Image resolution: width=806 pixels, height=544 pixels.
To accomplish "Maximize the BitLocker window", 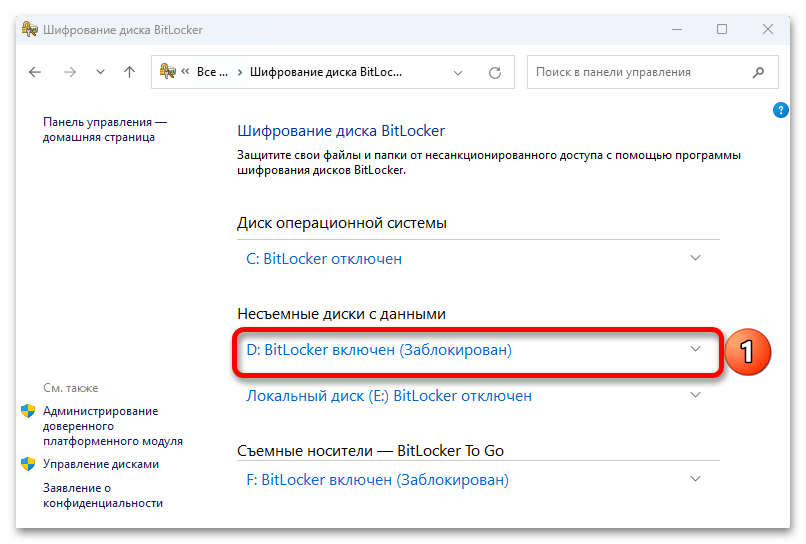I will (x=722, y=29).
